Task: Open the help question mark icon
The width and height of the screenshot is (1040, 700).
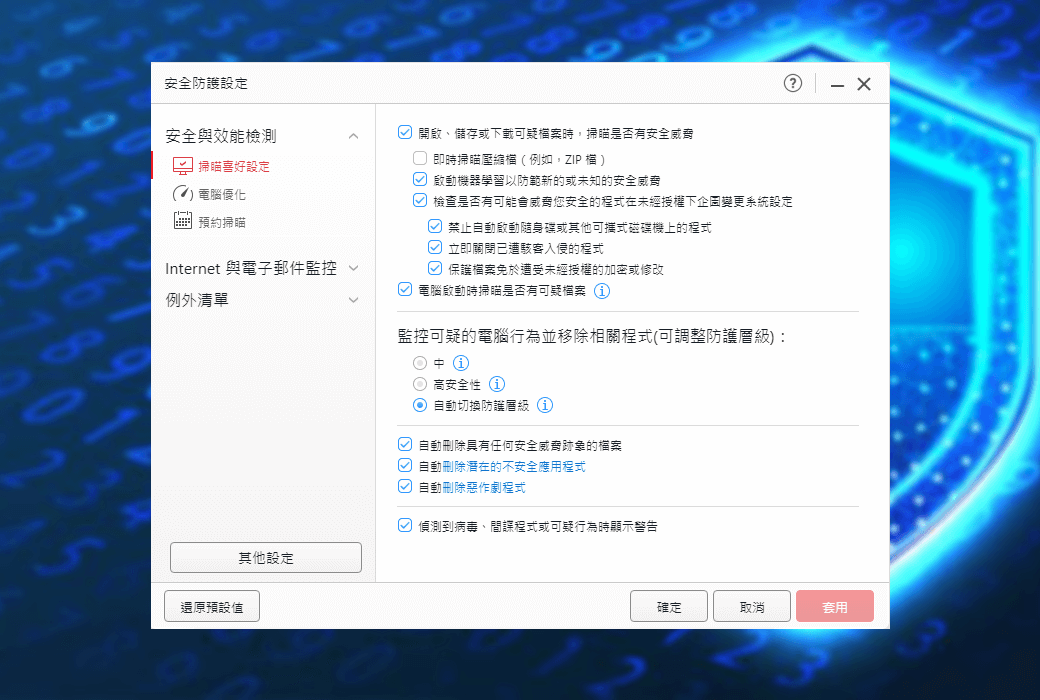Action: [x=793, y=83]
